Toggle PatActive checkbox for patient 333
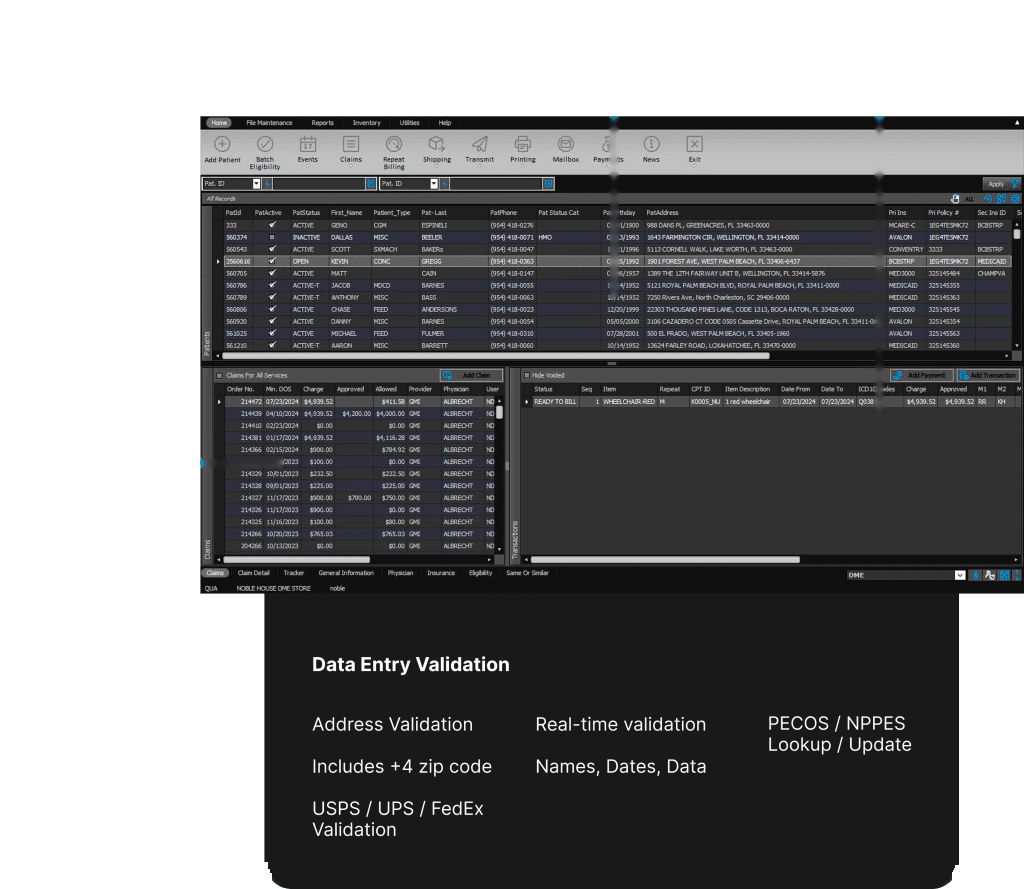This screenshot has width=1024, height=889. point(272,225)
